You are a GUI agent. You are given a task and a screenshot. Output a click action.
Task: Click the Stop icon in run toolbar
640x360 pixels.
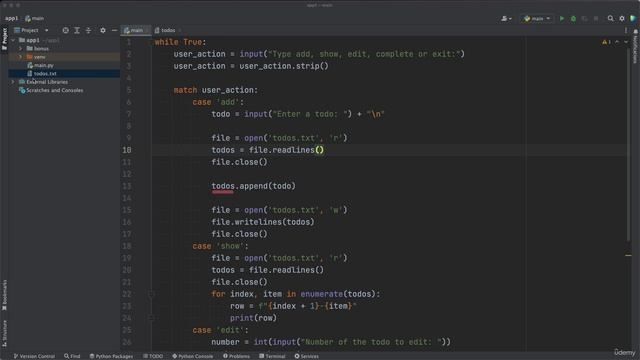[x=596, y=18]
